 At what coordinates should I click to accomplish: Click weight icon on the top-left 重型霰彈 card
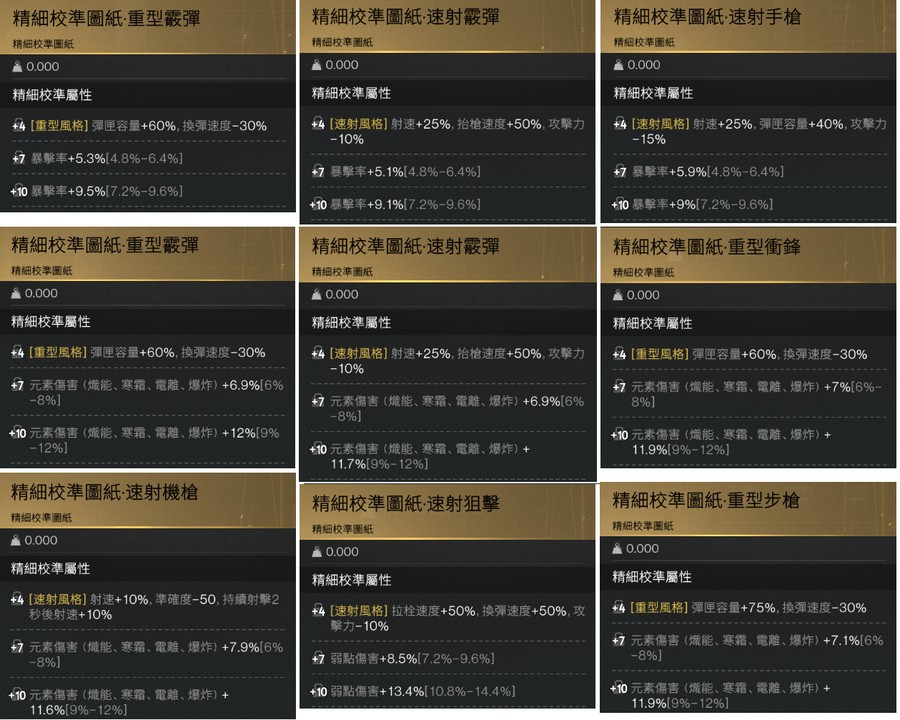(17, 67)
